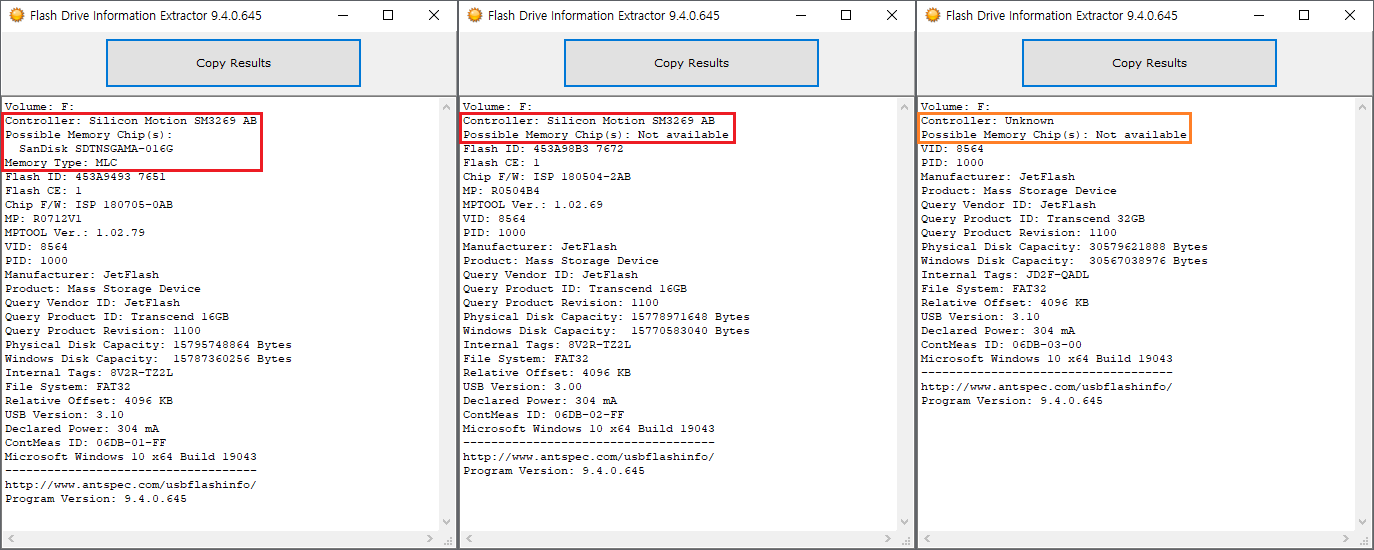Viewport: 1374px width, 550px height.
Task: Click the right window title bar text
Action: coord(1062,15)
